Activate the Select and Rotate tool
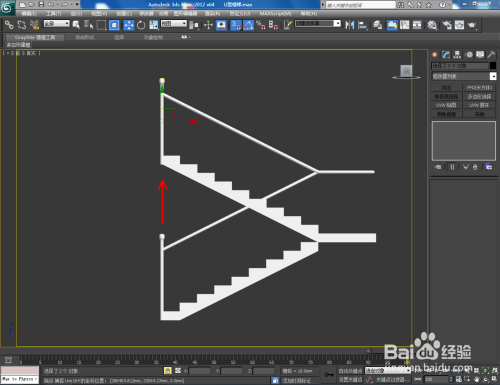The height and width of the screenshot is (385, 500). [x=141, y=25]
